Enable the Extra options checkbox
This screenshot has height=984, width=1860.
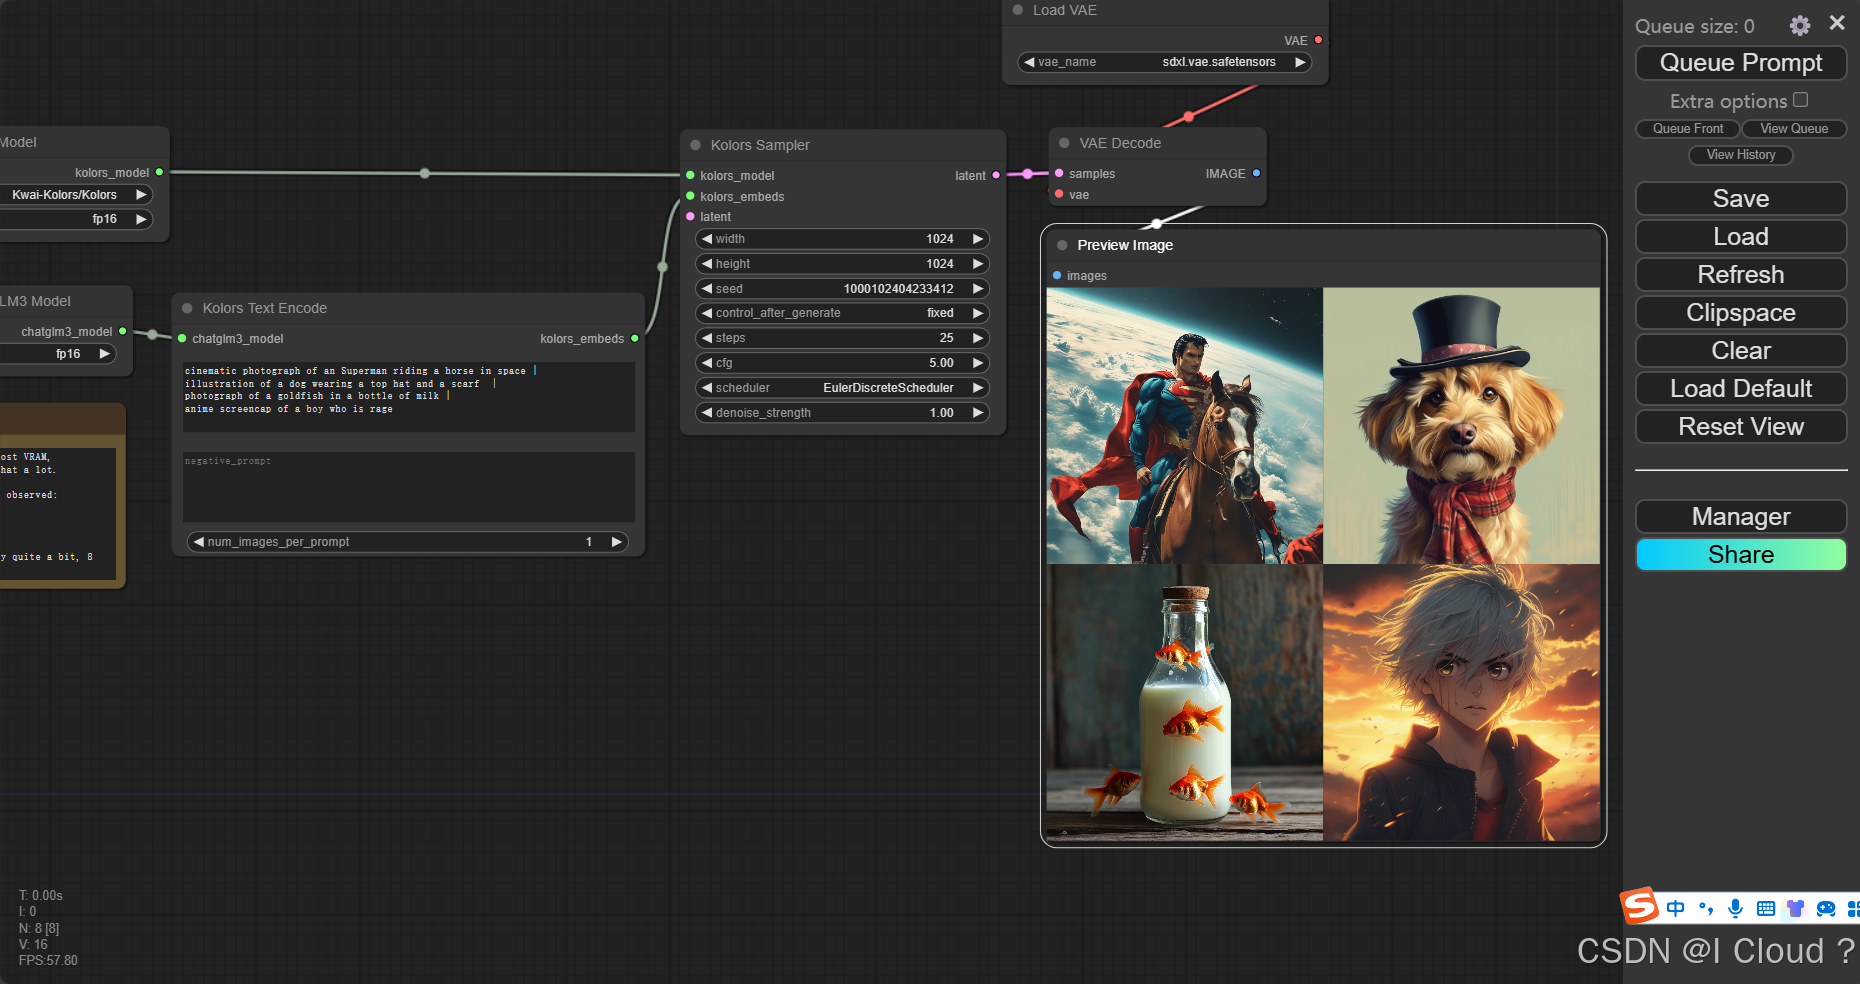click(x=1801, y=100)
